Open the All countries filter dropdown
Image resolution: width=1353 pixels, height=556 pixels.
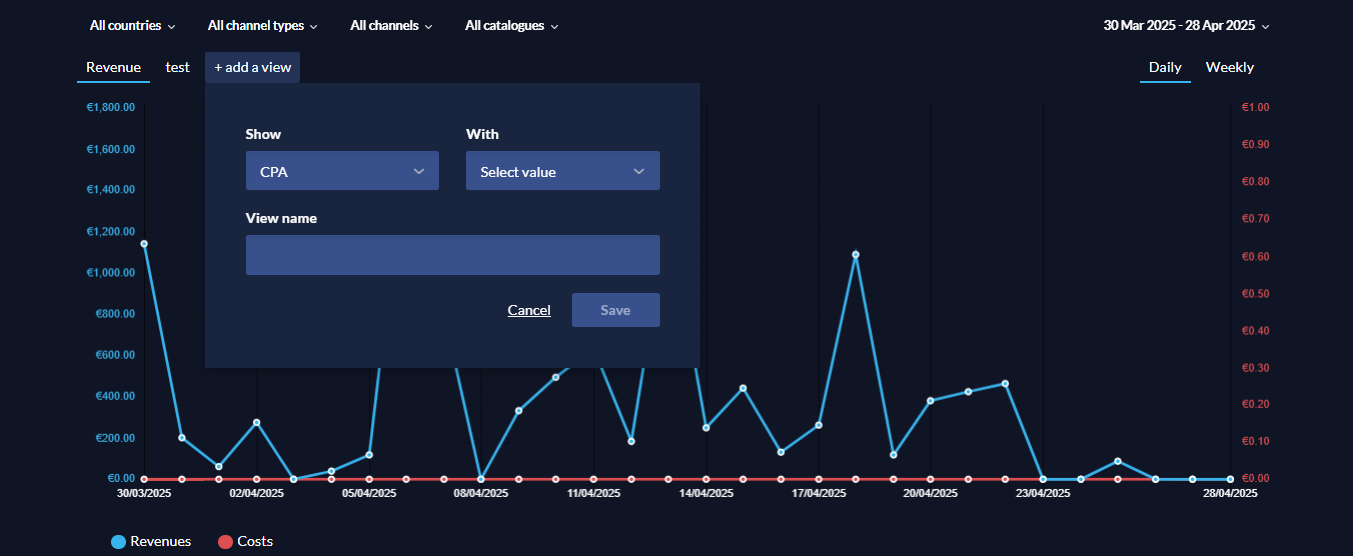coord(132,26)
